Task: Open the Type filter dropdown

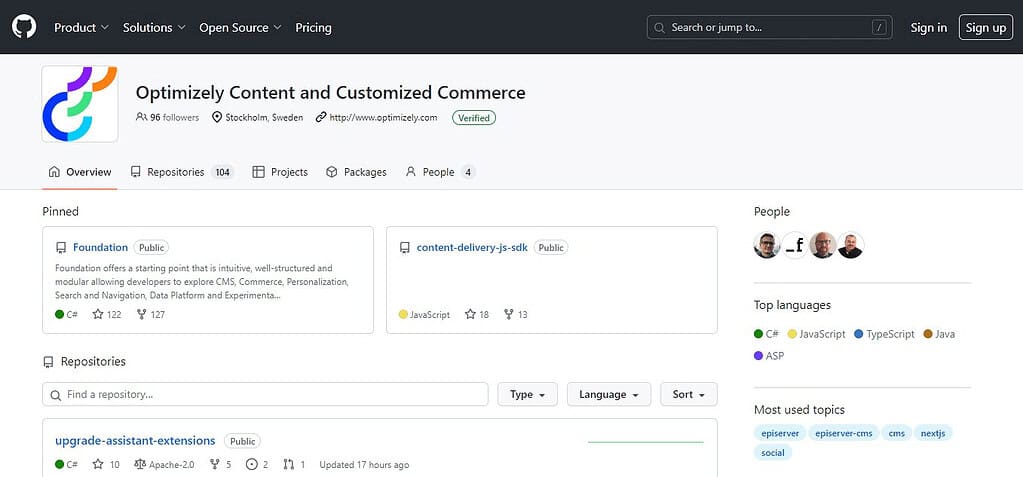Action: point(528,394)
